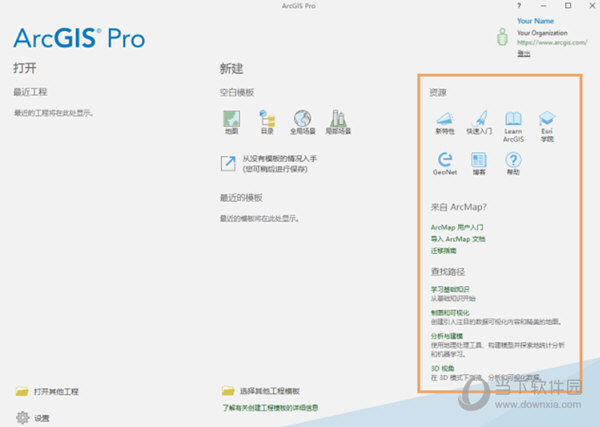The height and width of the screenshot is (427, 600).
Task: Open the Blog (博客) resource icon
Action: (x=479, y=160)
